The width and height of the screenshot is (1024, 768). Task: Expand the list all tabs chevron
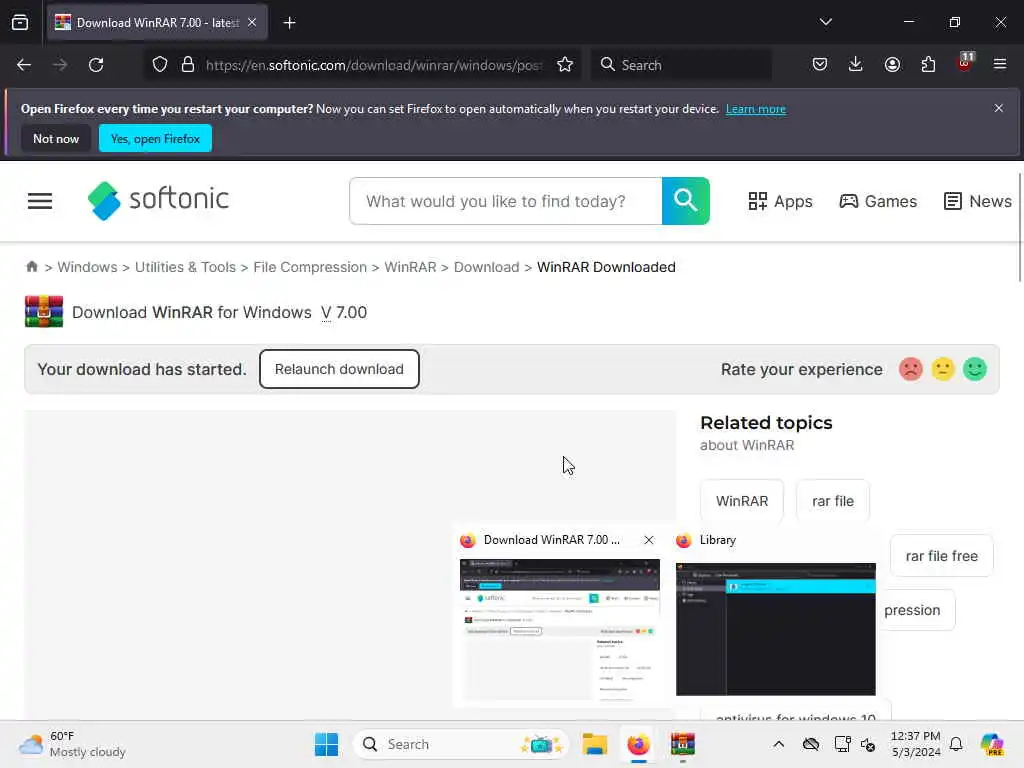click(825, 22)
